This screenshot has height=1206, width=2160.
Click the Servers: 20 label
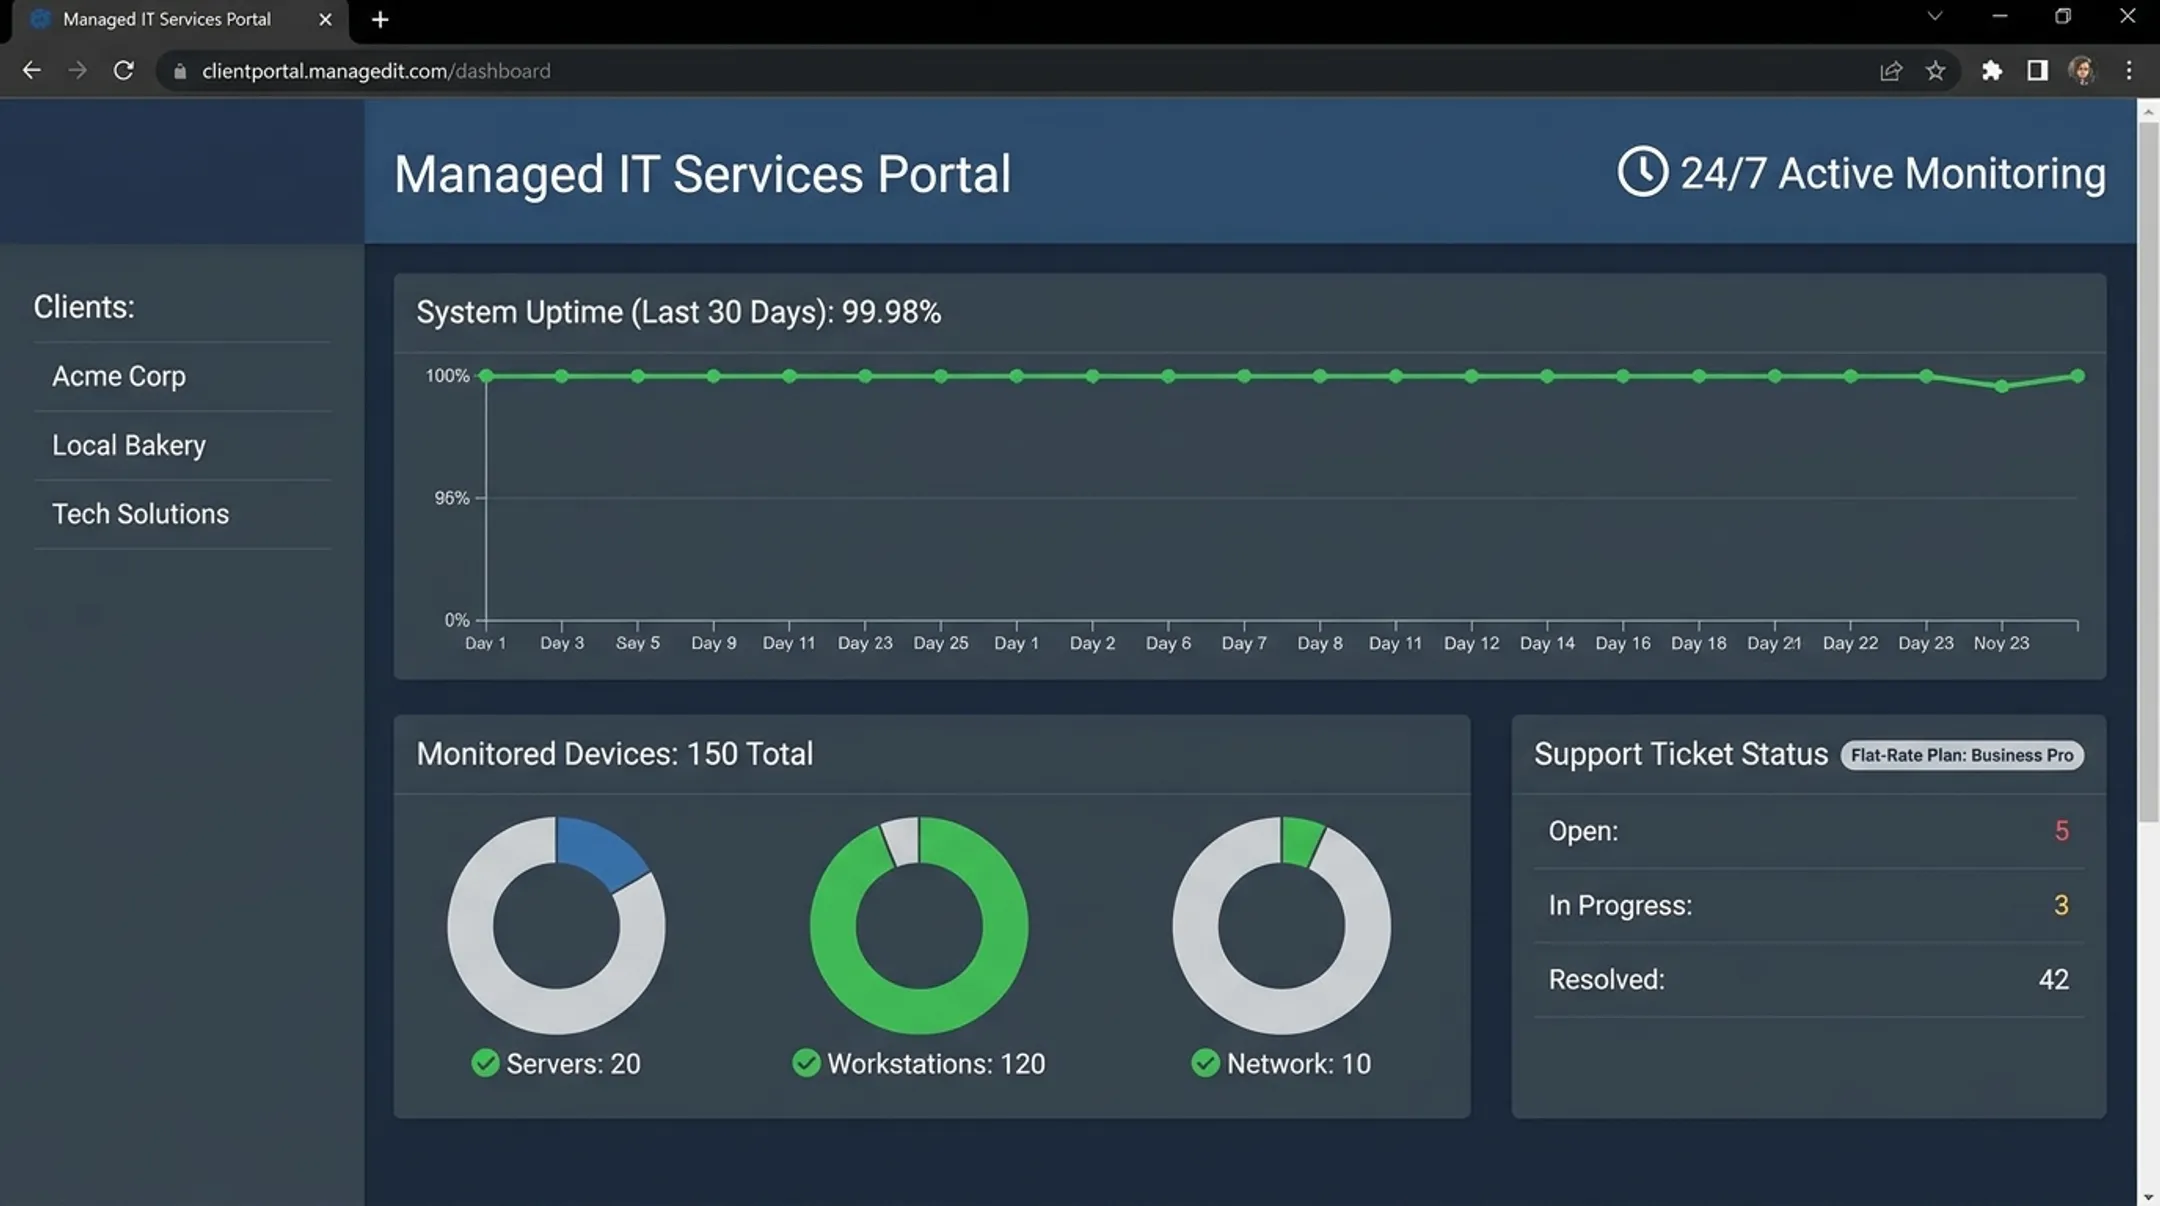tap(573, 1063)
